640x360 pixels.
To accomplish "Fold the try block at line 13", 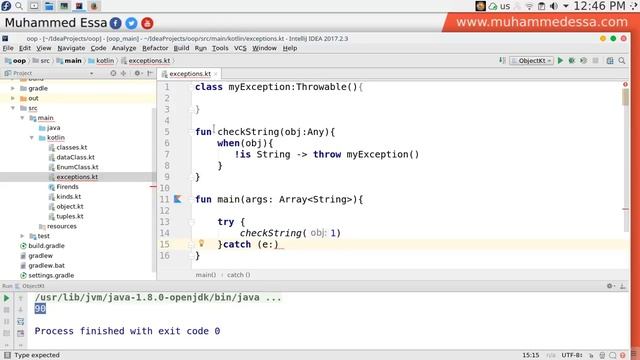I will 191,222.
